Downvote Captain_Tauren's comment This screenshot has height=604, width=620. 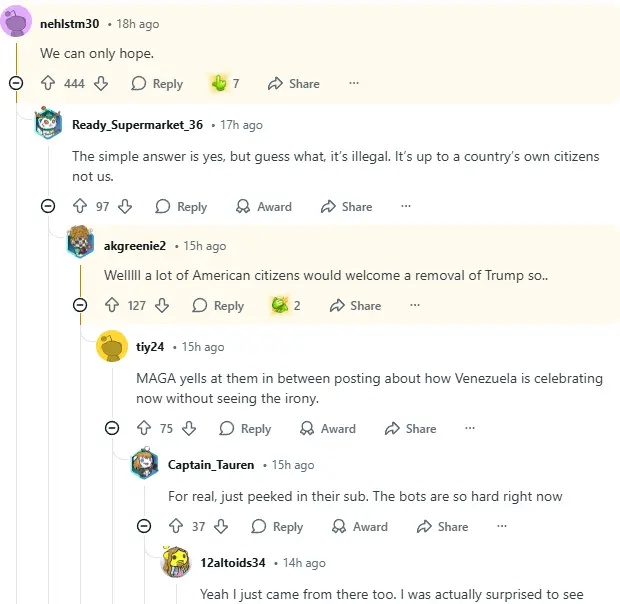click(221, 527)
